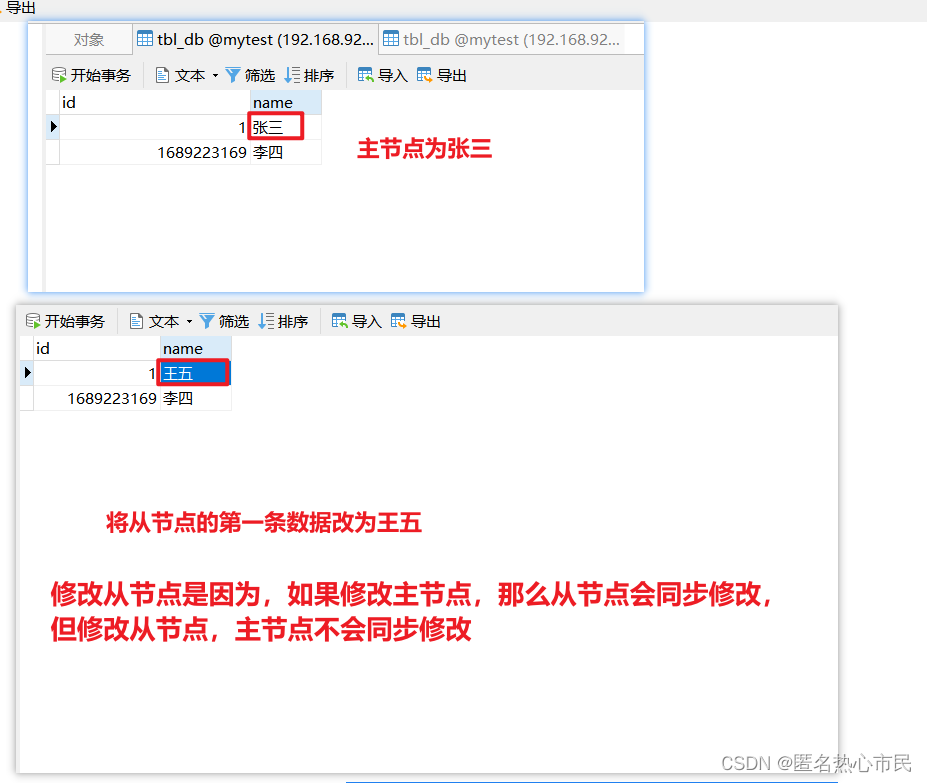Select id cell 1 in lower table
This screenshot has height=783, width=927.
click(x=96, y=373)
